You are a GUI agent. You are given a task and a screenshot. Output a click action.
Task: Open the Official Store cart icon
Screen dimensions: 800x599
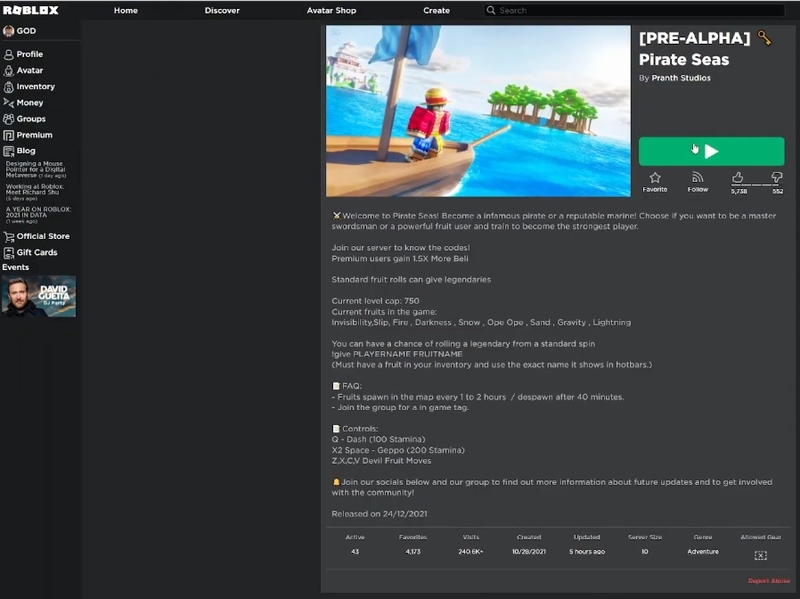tap(8, 236)
